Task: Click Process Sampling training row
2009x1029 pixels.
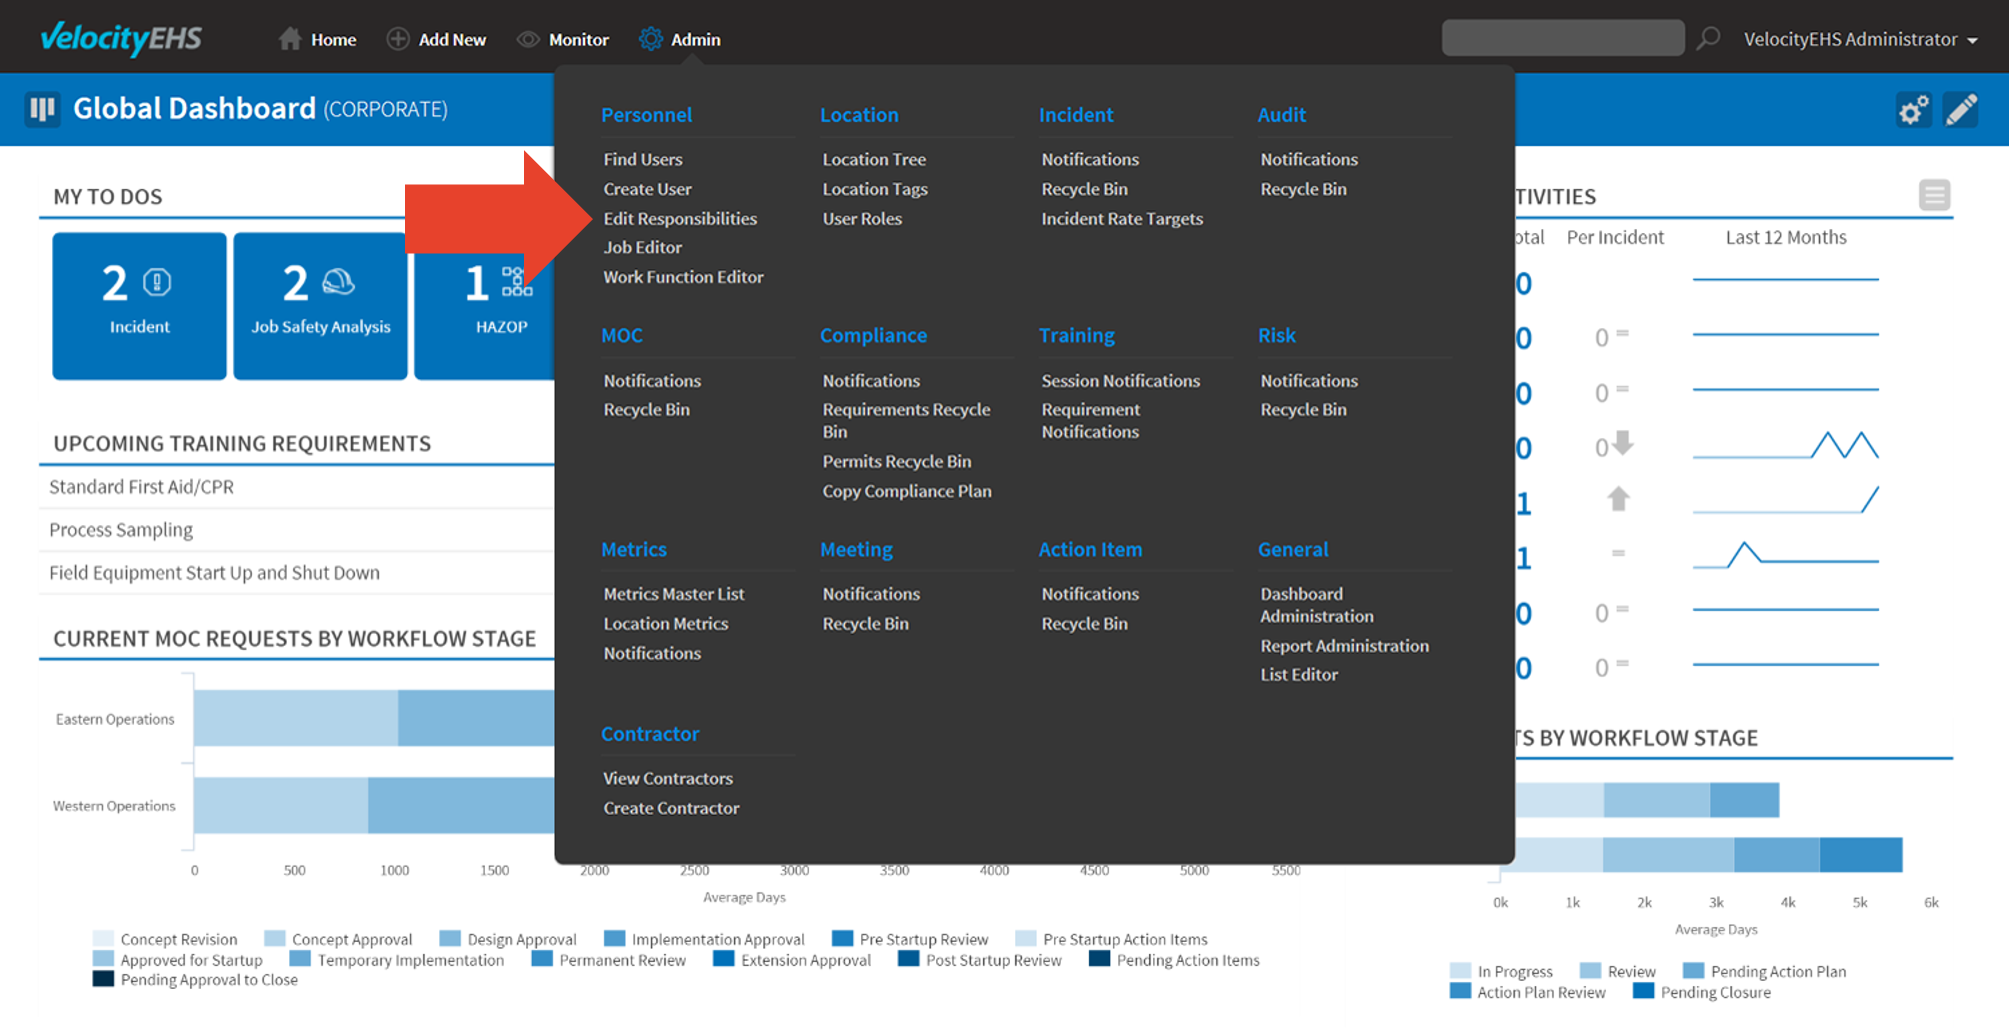Action: click(x=296, y=530)
